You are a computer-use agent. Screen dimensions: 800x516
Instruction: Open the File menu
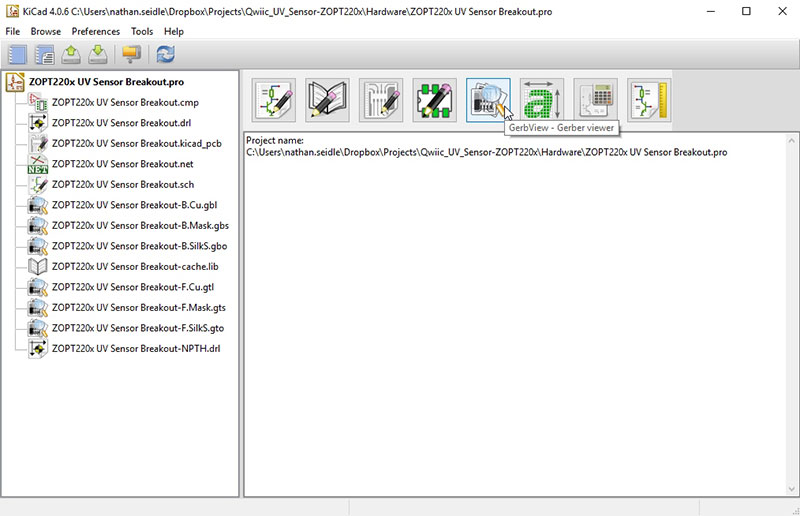click(13, 31)
